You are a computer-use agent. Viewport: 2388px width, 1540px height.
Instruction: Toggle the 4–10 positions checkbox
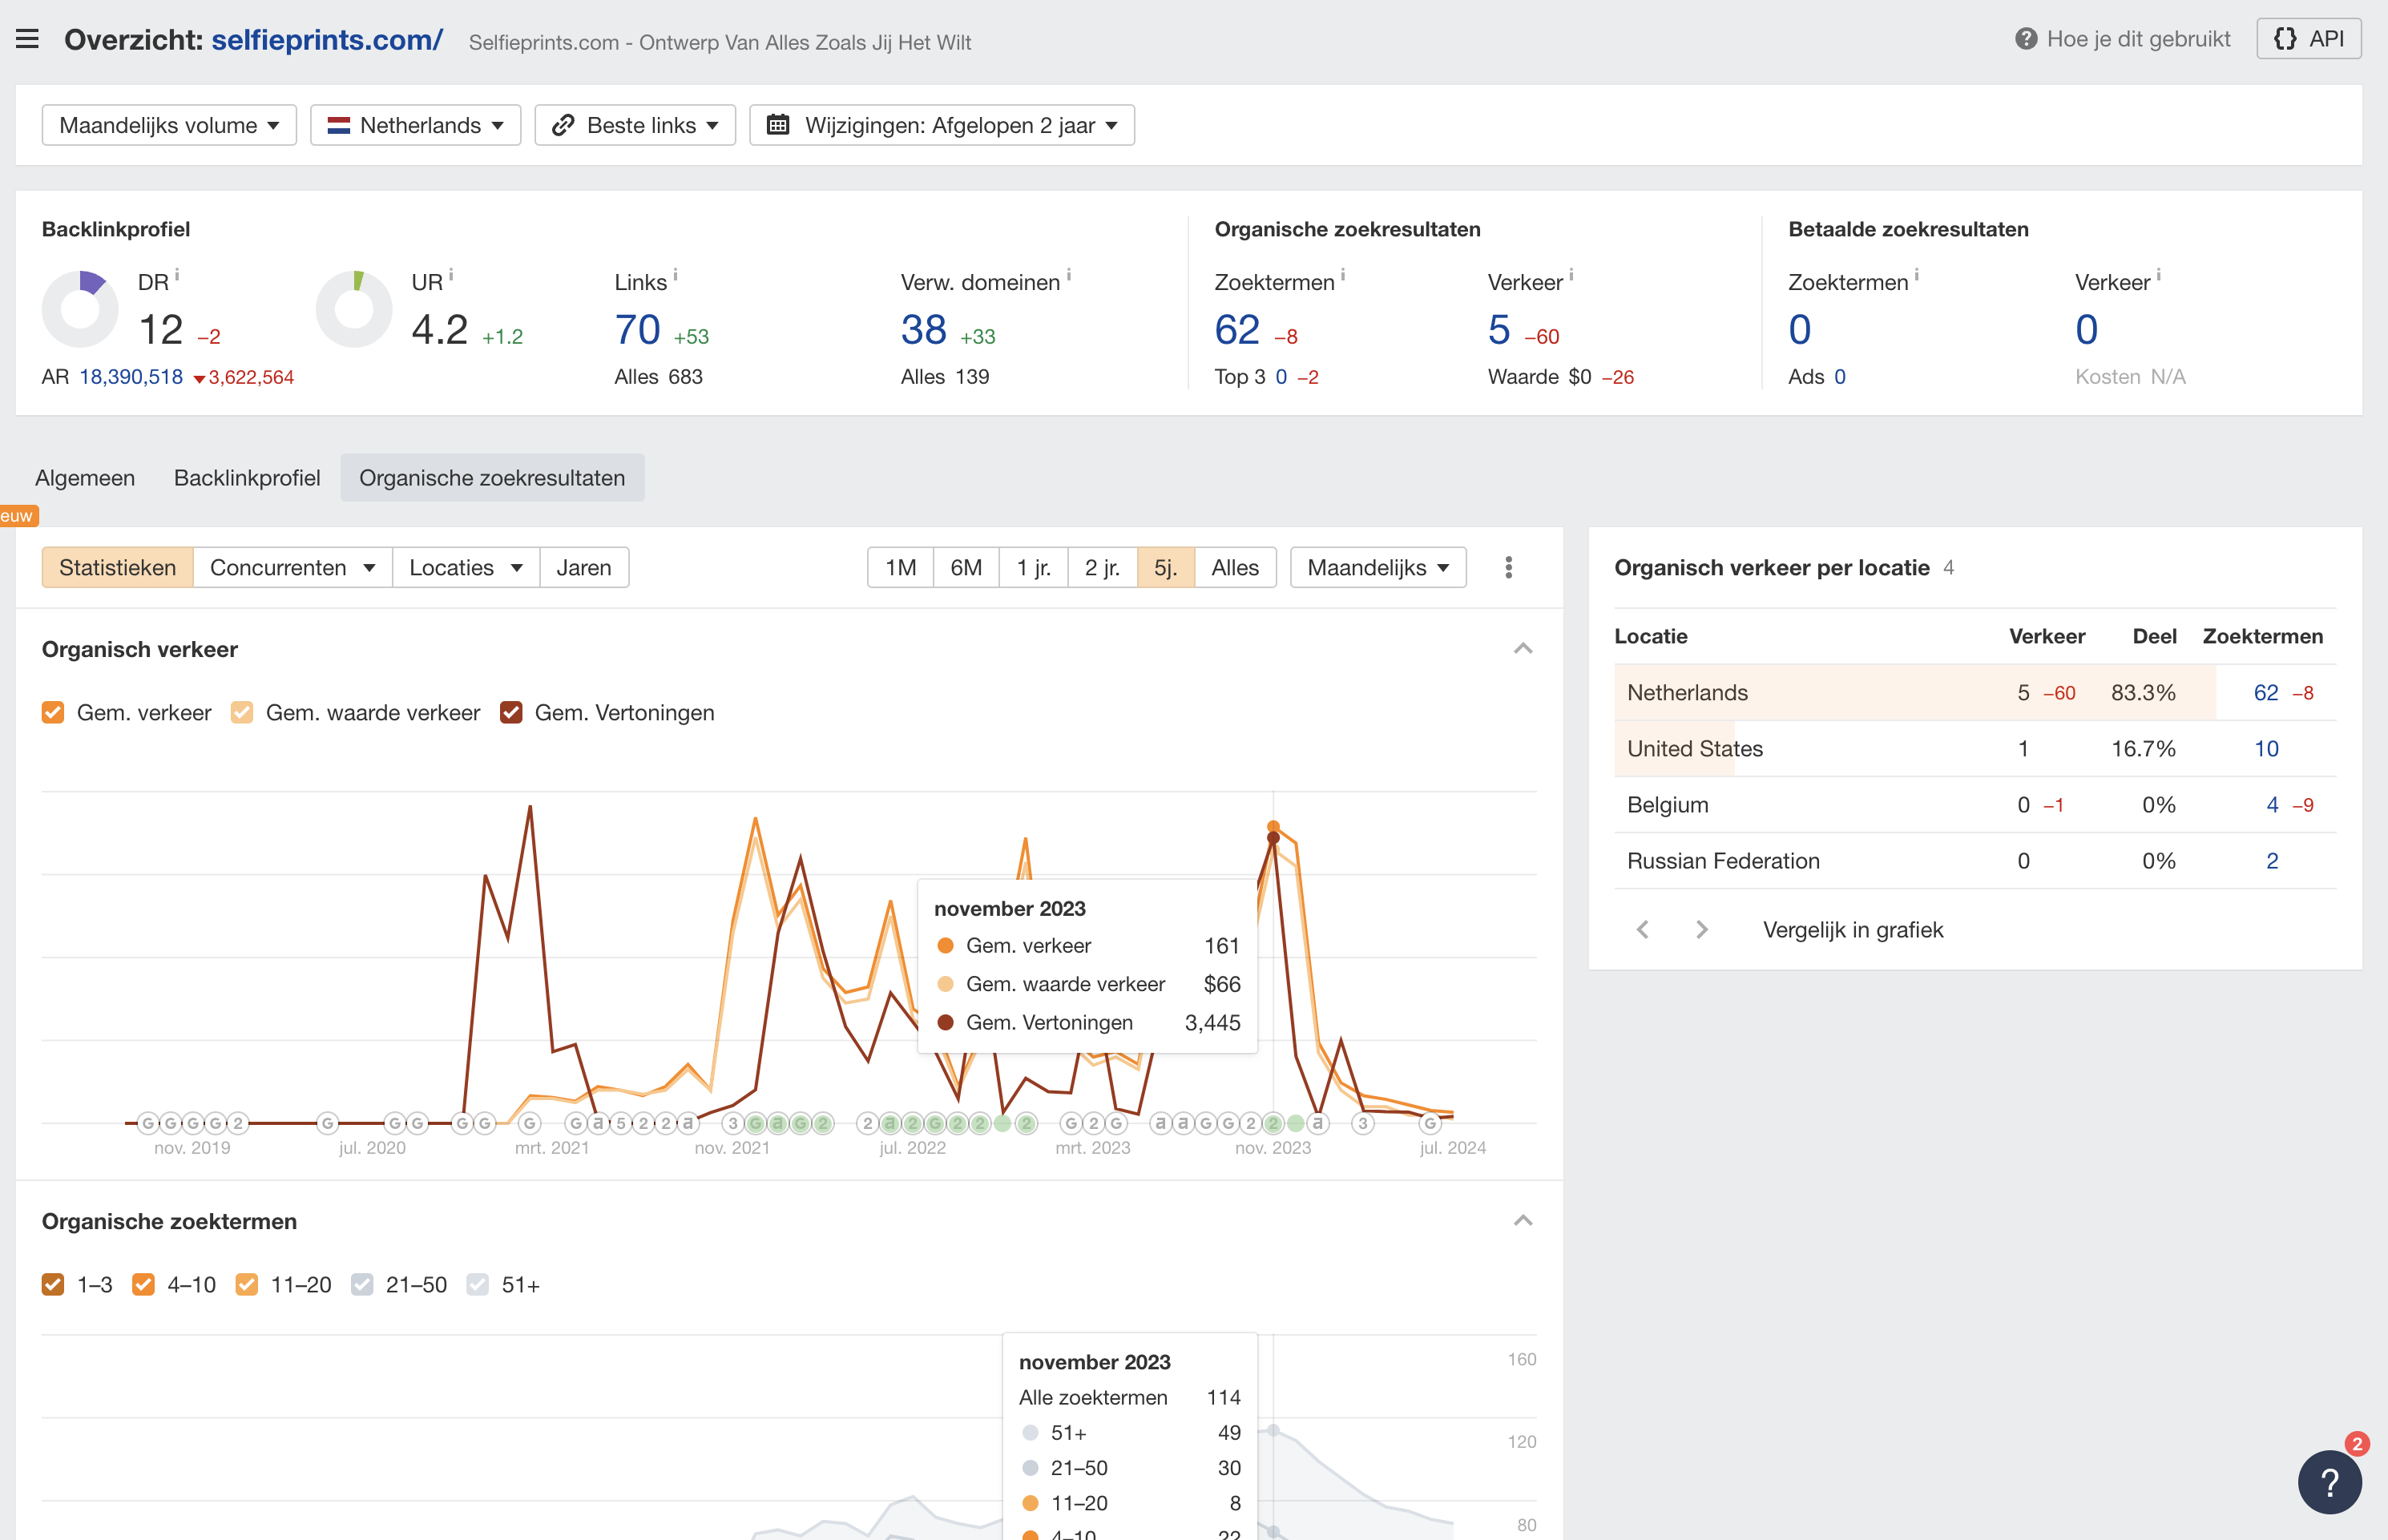[143, 1284]
